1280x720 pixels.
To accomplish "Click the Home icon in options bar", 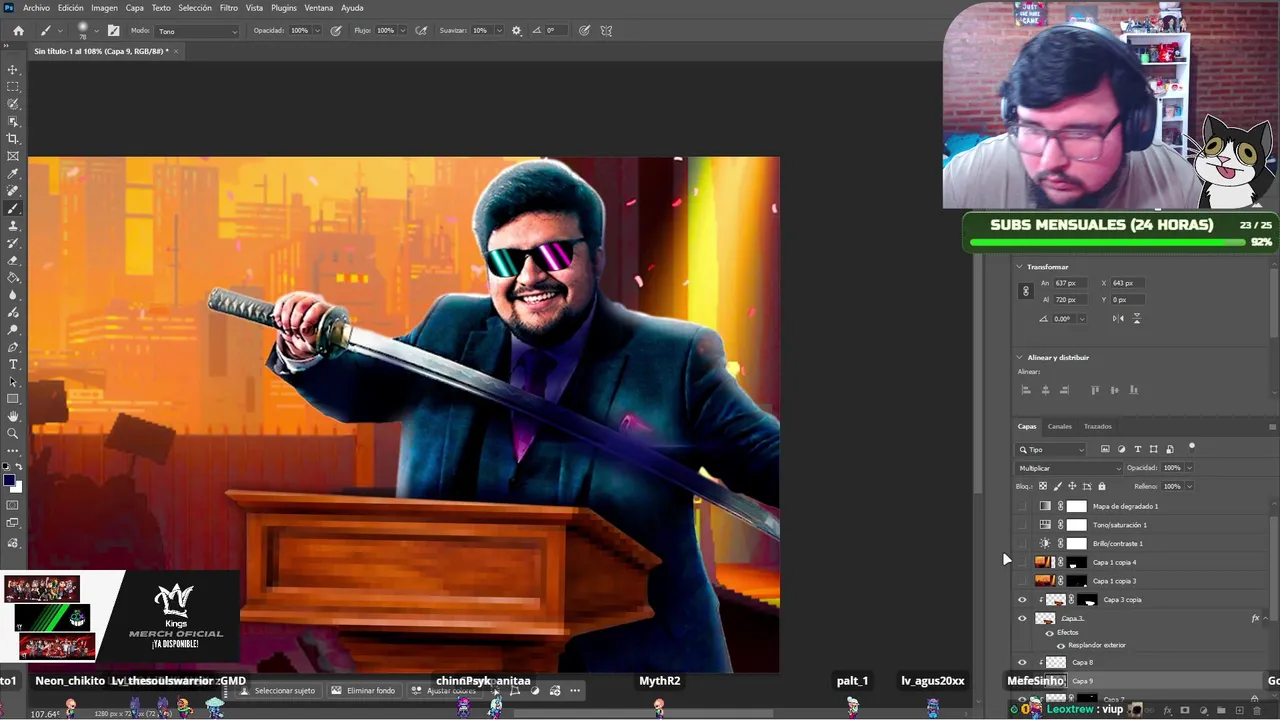I will coord(18,31).
